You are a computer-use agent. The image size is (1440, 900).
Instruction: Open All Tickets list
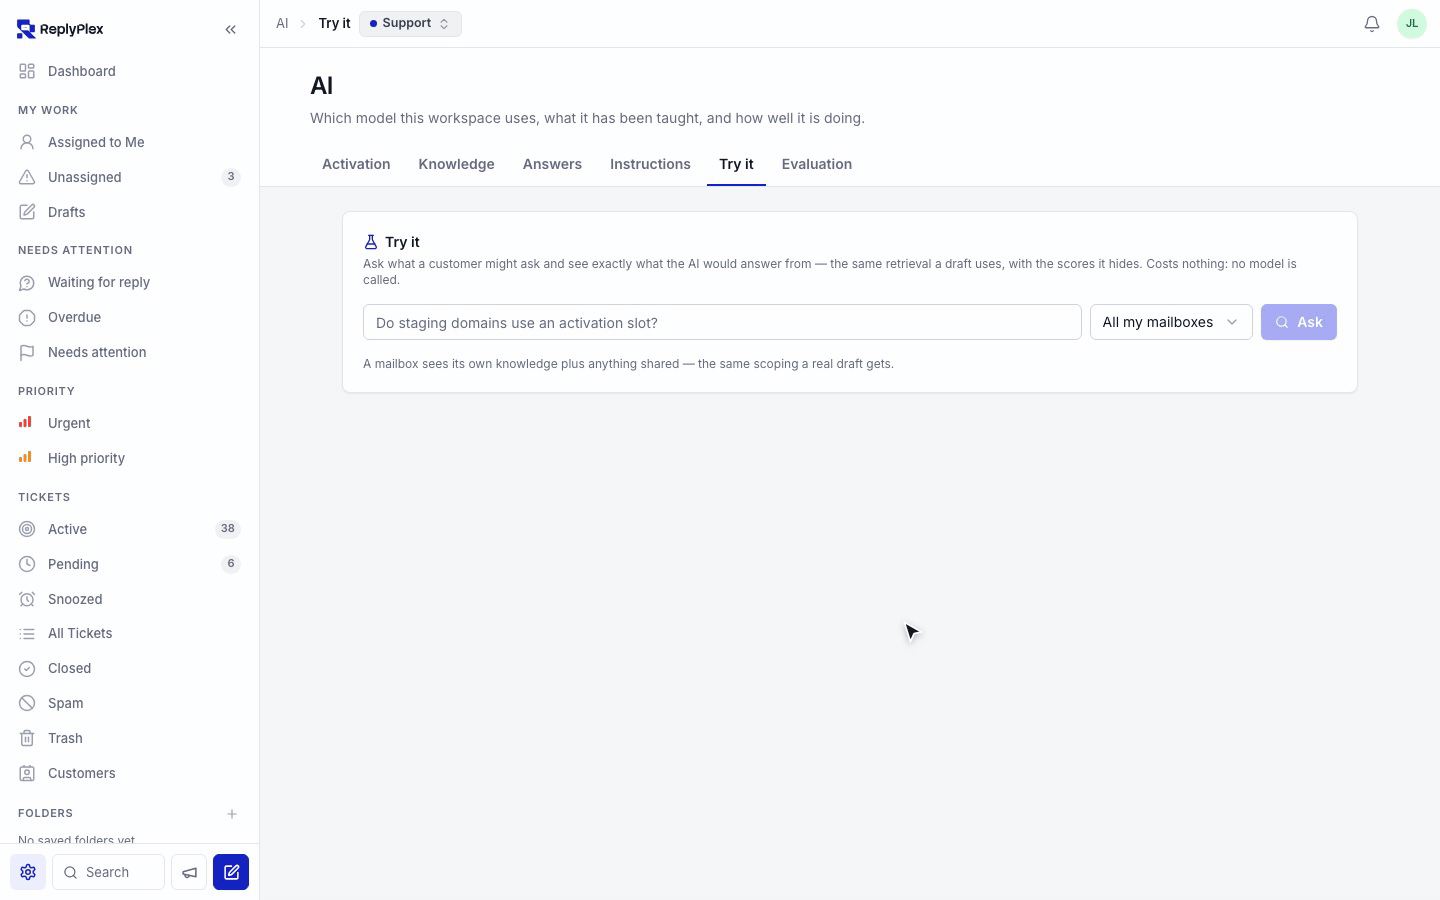click(x=130, y=633)
